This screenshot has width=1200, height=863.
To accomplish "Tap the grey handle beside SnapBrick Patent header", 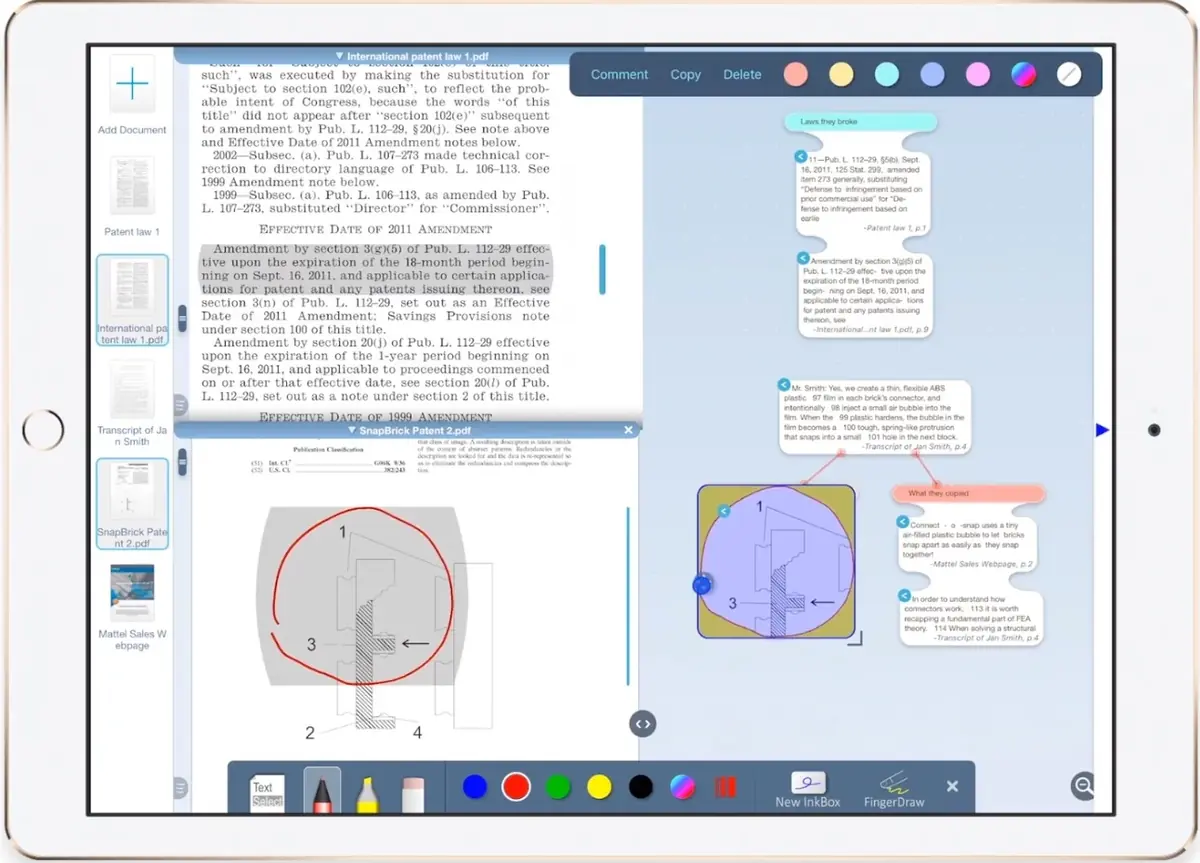I will click(182, 461).
